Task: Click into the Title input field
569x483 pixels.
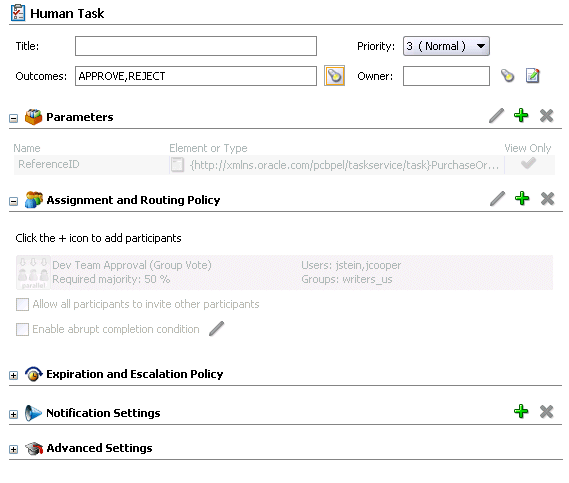Action: coord(196,46)
